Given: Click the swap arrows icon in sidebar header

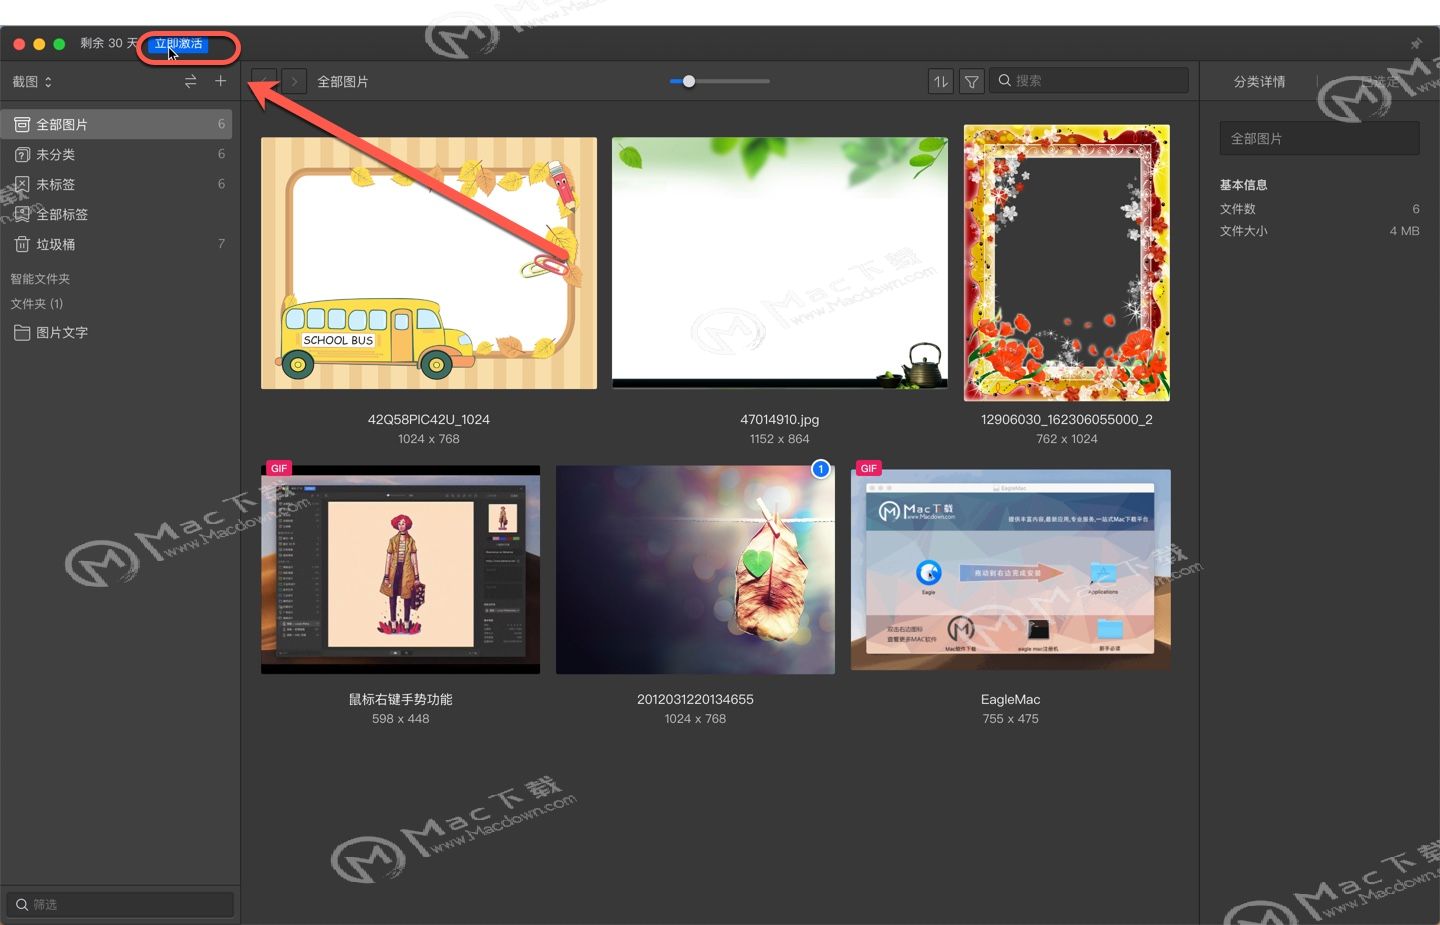Looking at the screenshot, I should point(190,82).
